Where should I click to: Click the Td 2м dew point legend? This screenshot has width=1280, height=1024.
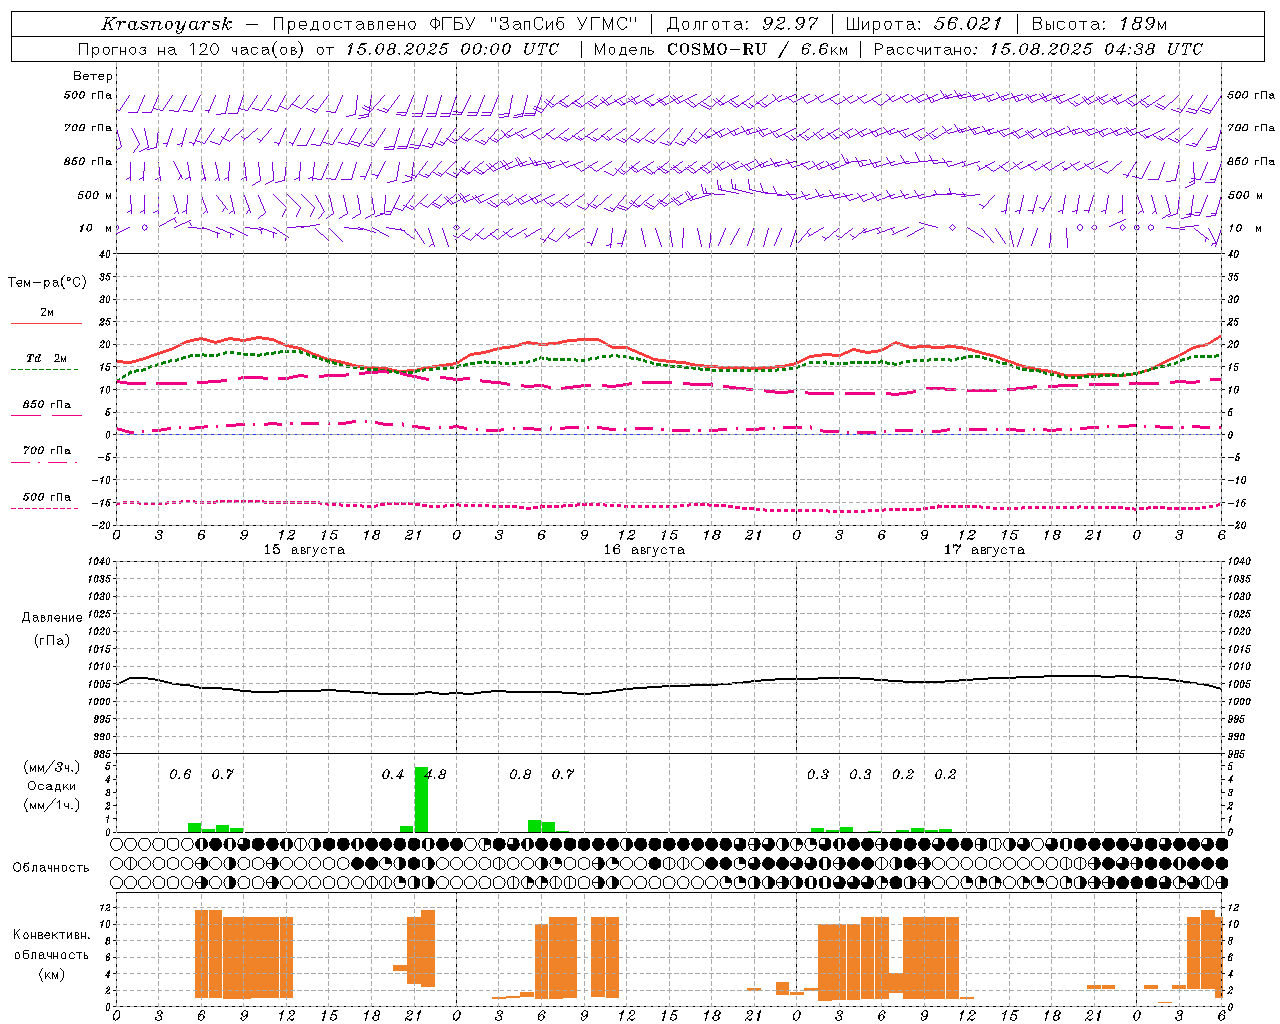click(46, 359)
